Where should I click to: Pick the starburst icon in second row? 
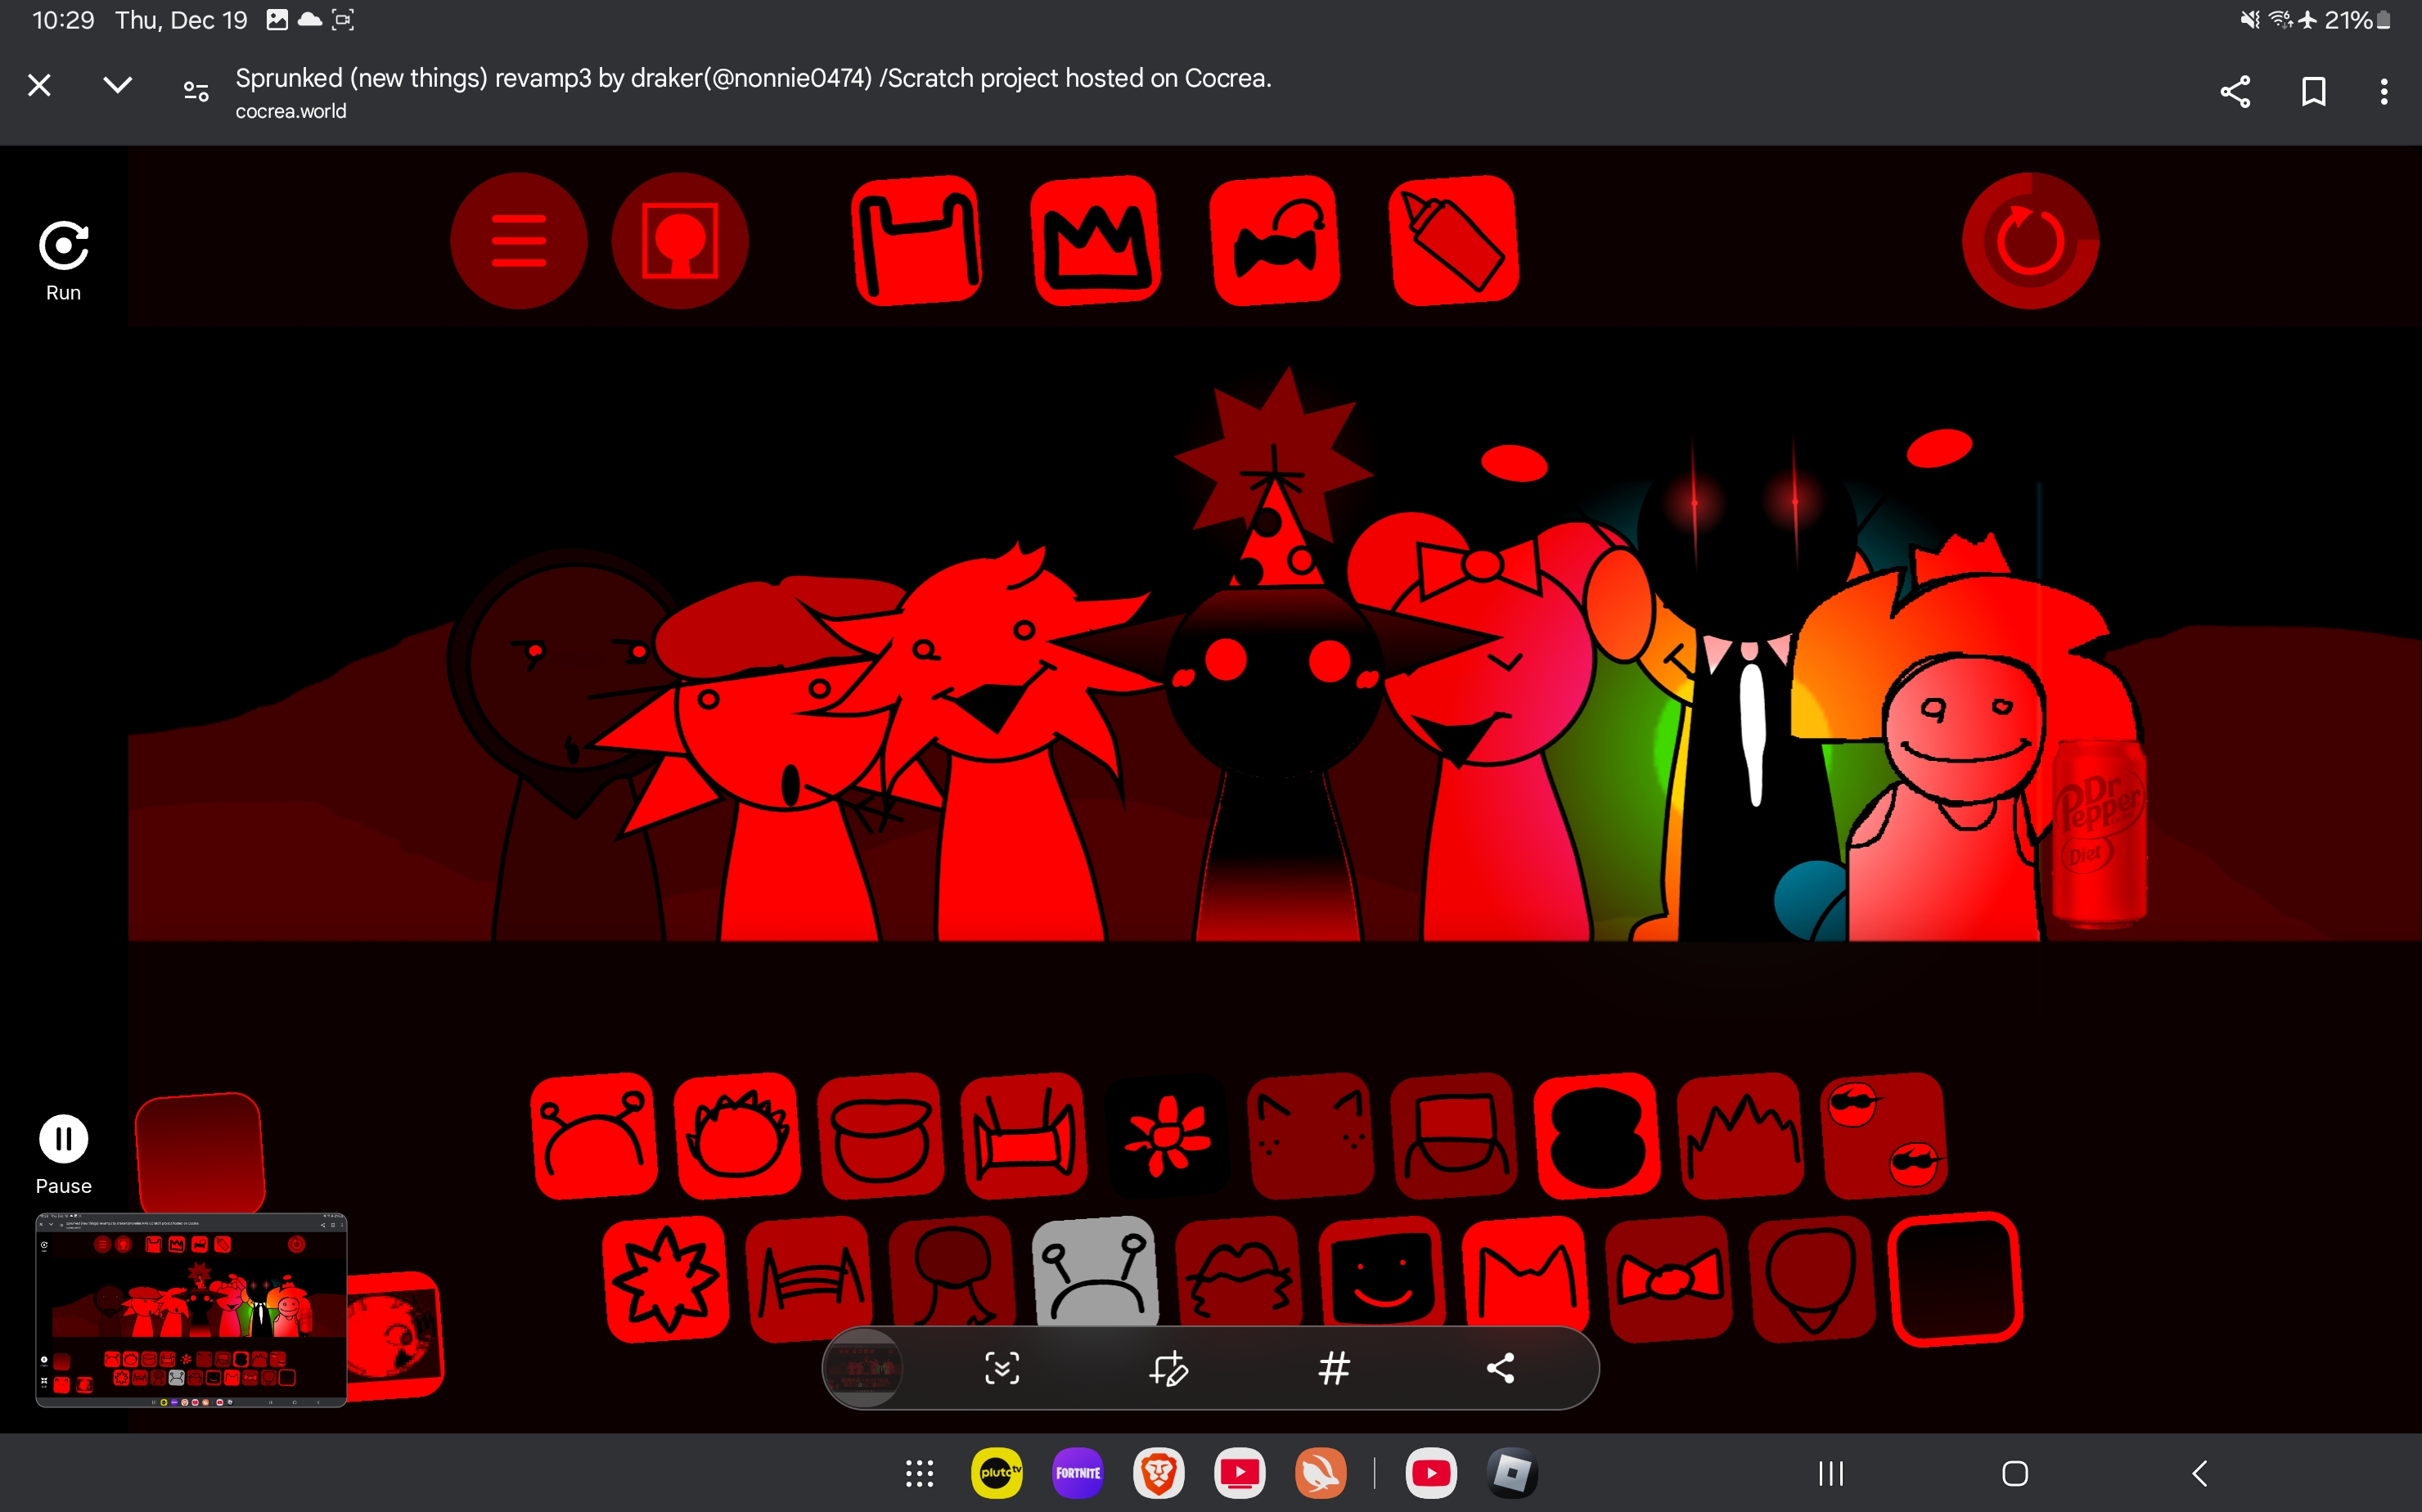pyautogui.click(x=666, y=1279)
